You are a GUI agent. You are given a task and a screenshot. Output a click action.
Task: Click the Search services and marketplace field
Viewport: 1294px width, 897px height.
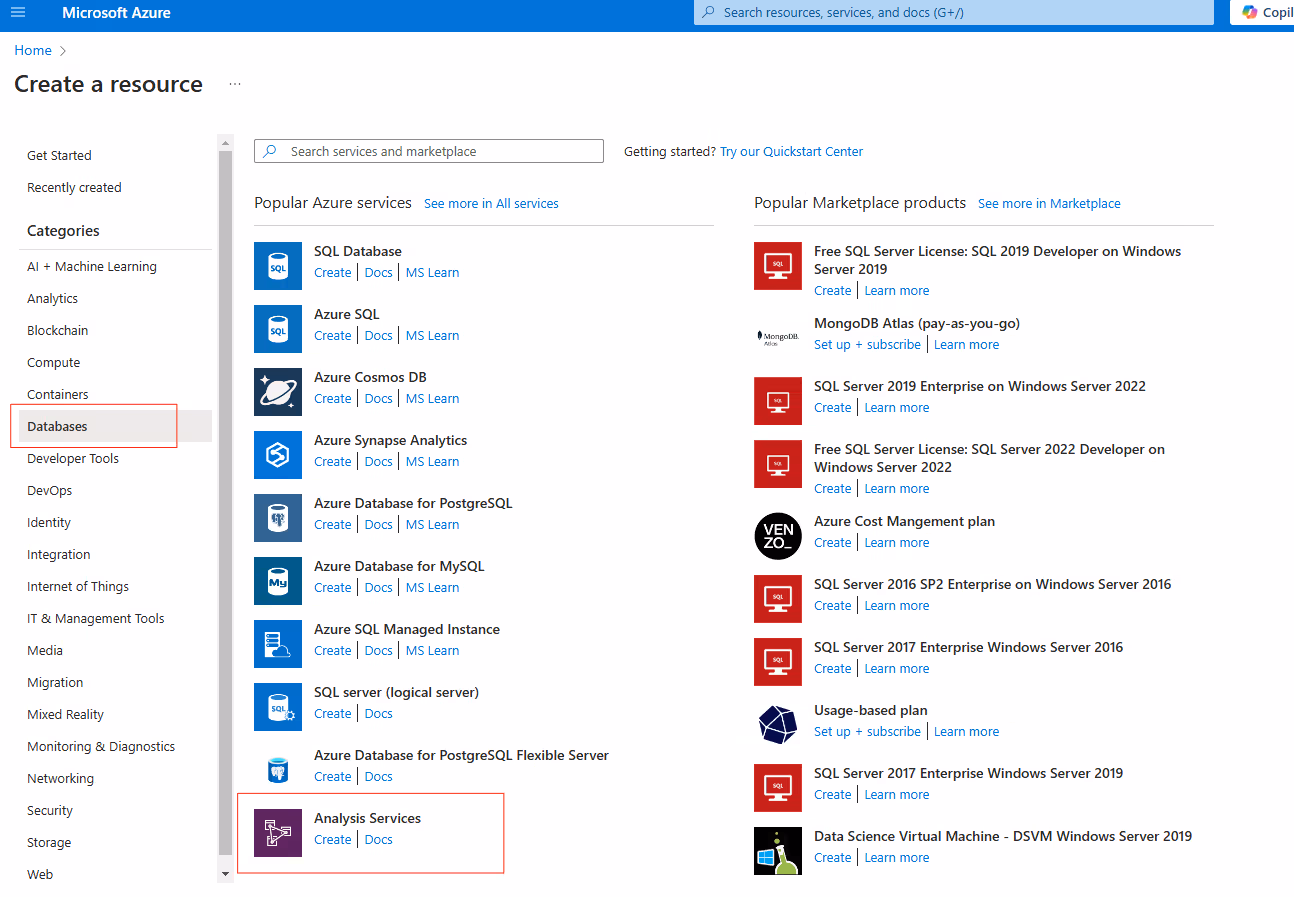pyautogui.click(x=429, y=151)
